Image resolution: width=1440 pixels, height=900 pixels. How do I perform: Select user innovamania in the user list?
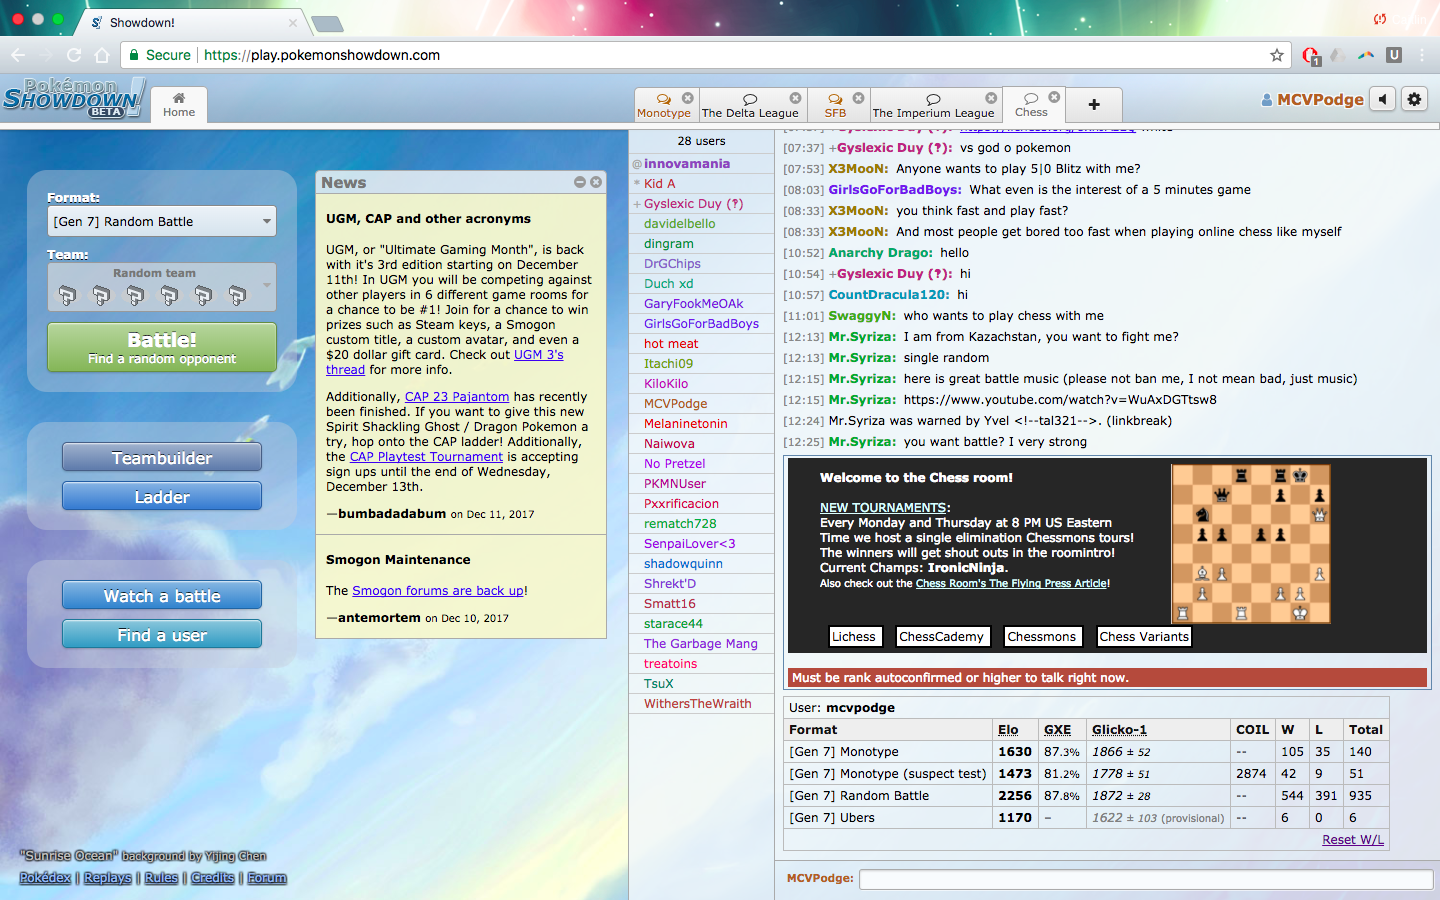click(x=686, y=164)
